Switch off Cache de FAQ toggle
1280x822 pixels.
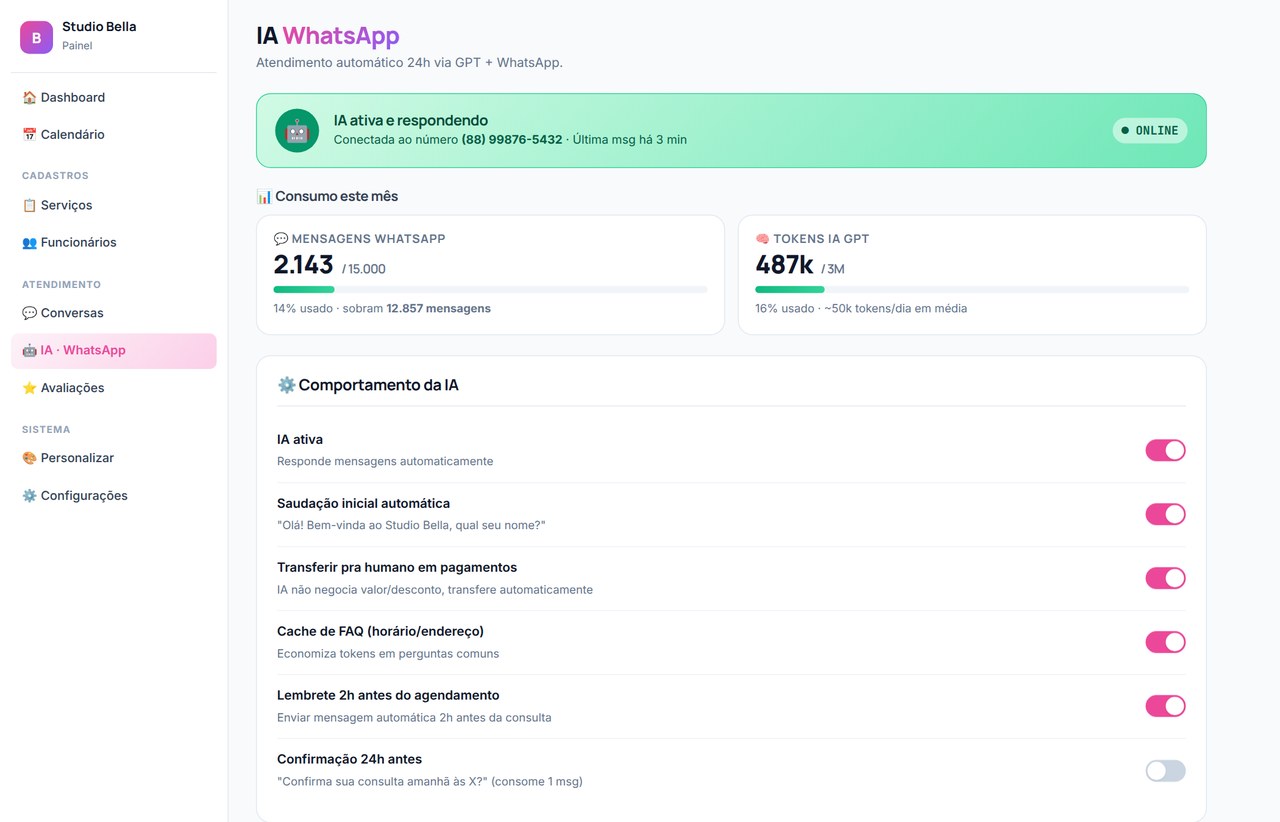click(1165, 642)
